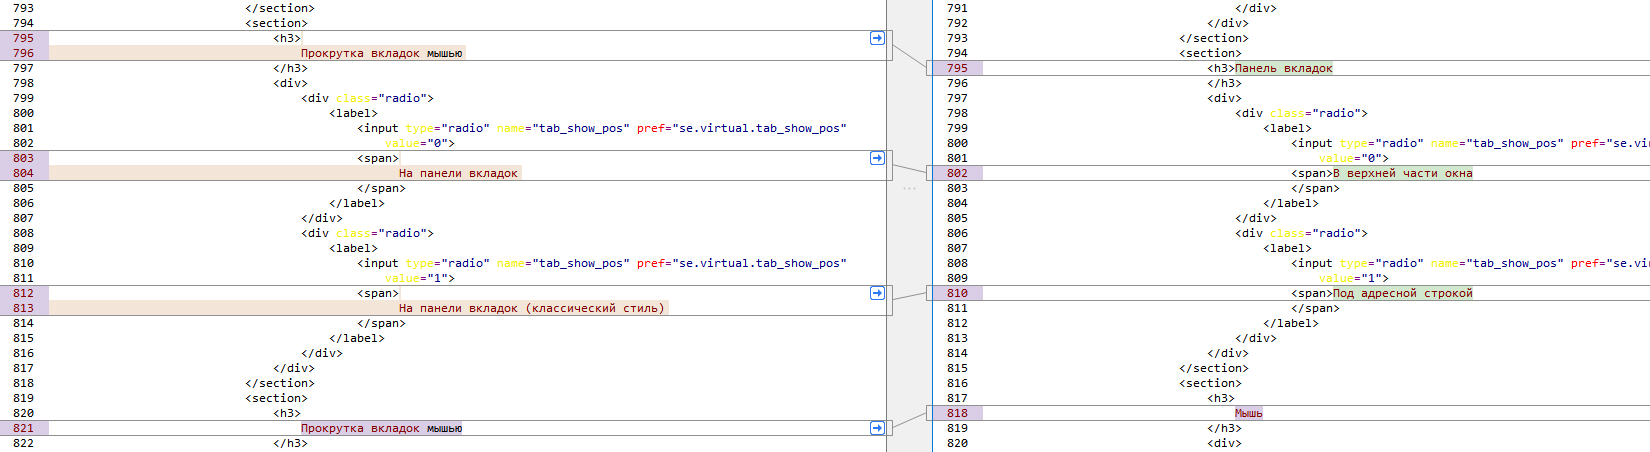This screenshot has height=452, width=1650.
Task: Click text 'В верхней части окна' on right
Action: [x=1403, y=173]
